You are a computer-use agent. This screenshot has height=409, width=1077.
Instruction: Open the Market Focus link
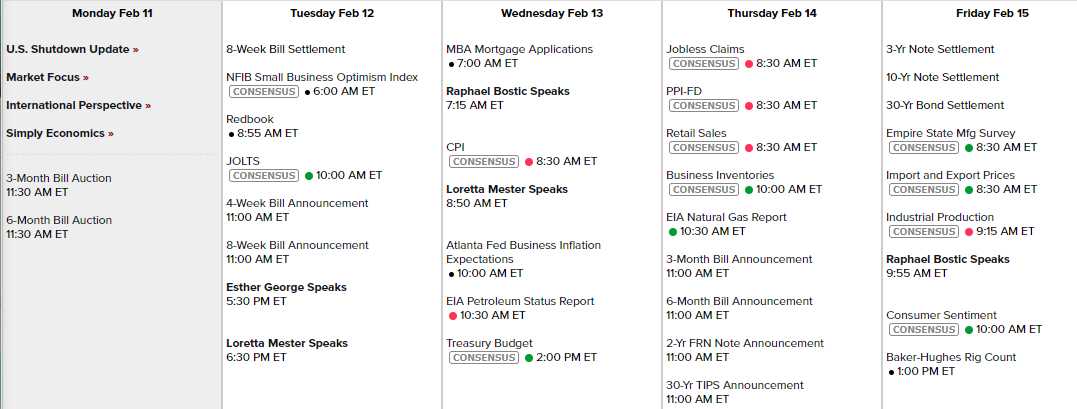47,77
